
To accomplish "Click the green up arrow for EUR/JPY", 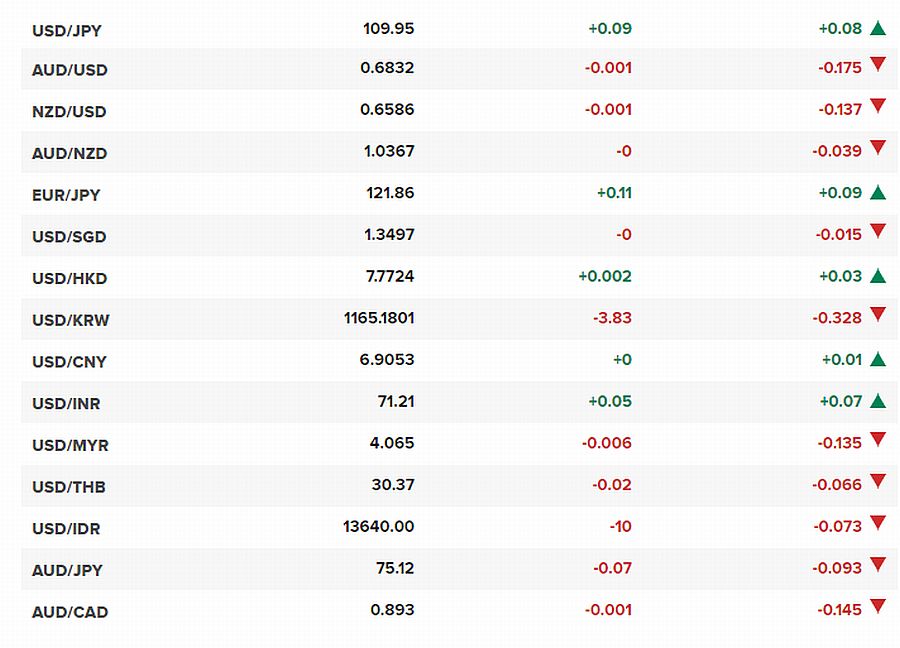I will pos(878,192).
